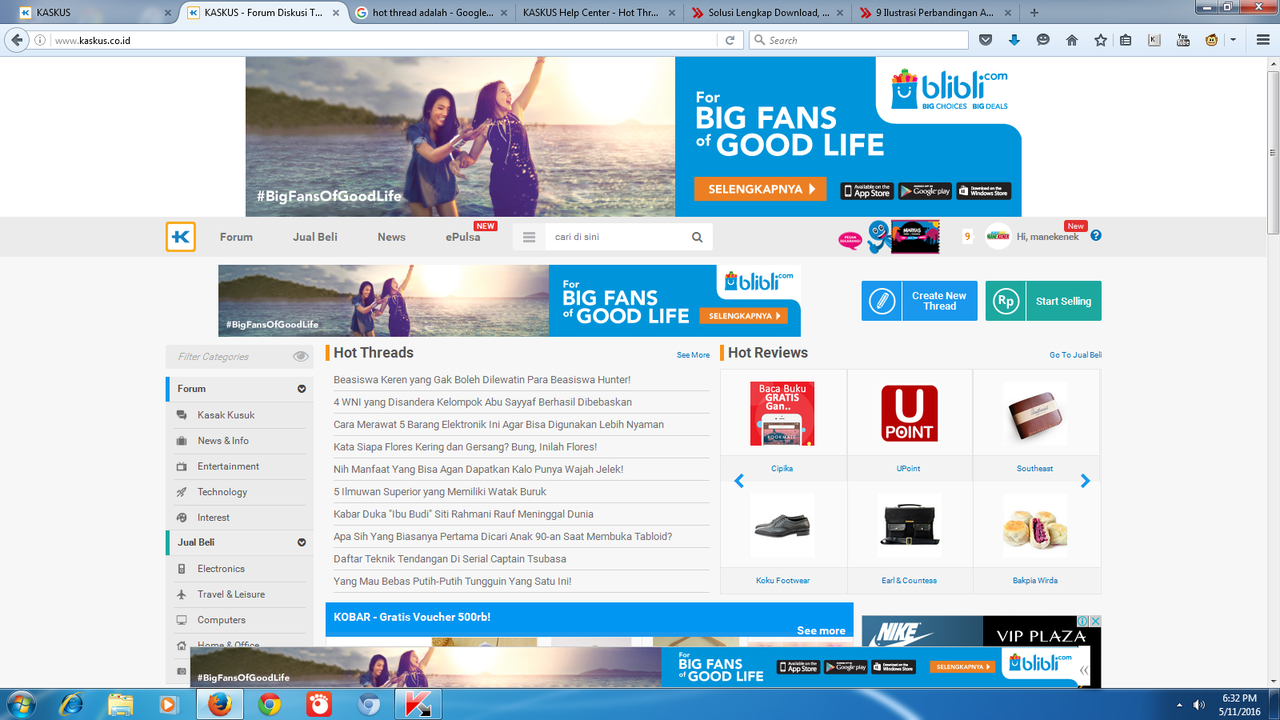Open the Koku Footwear shoe thumbnail
Viewport: 1280px width, 720px height.
tap(782, 526)
